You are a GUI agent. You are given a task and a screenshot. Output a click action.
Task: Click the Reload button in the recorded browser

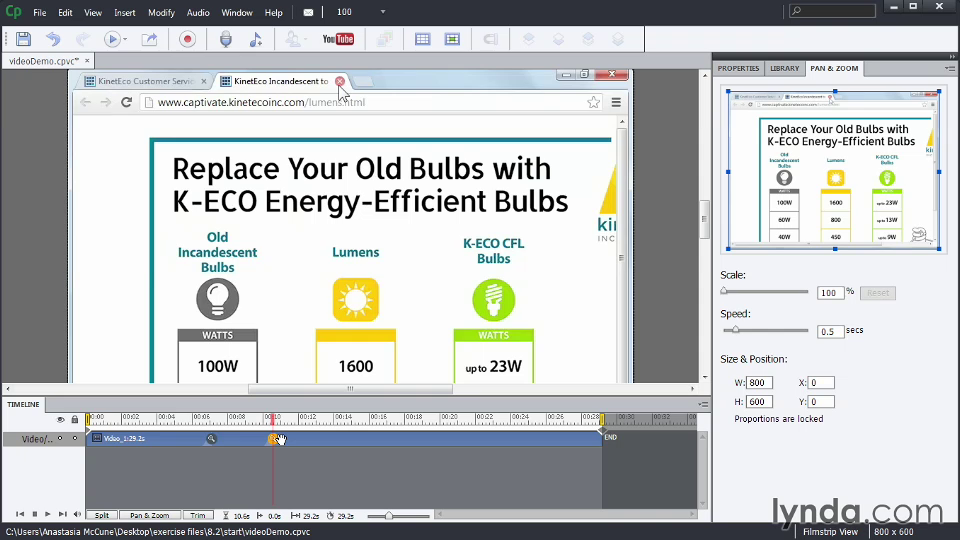126,102
